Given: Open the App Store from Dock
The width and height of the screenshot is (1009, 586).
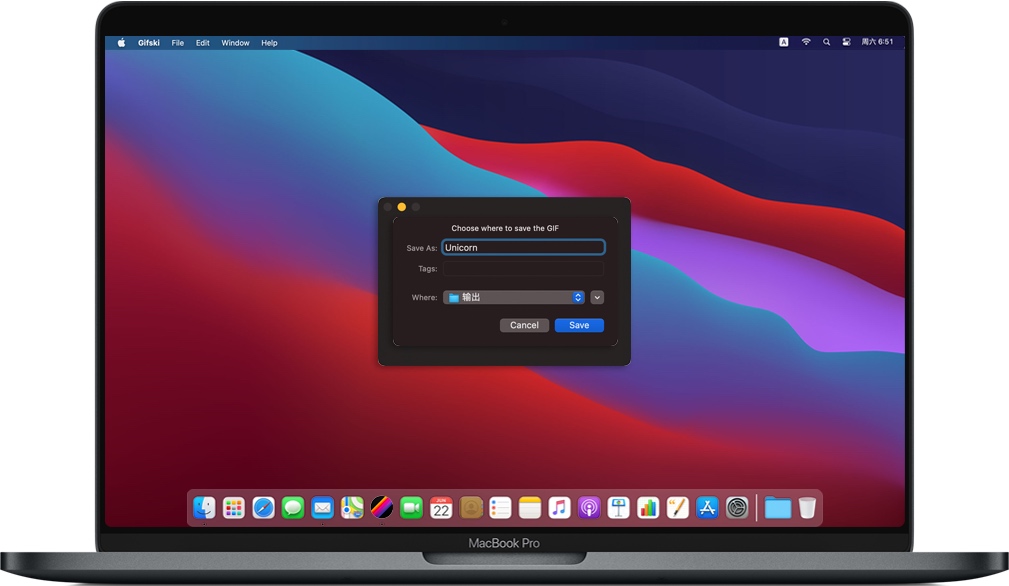Looking at the screenshot, I should (707, 508).
